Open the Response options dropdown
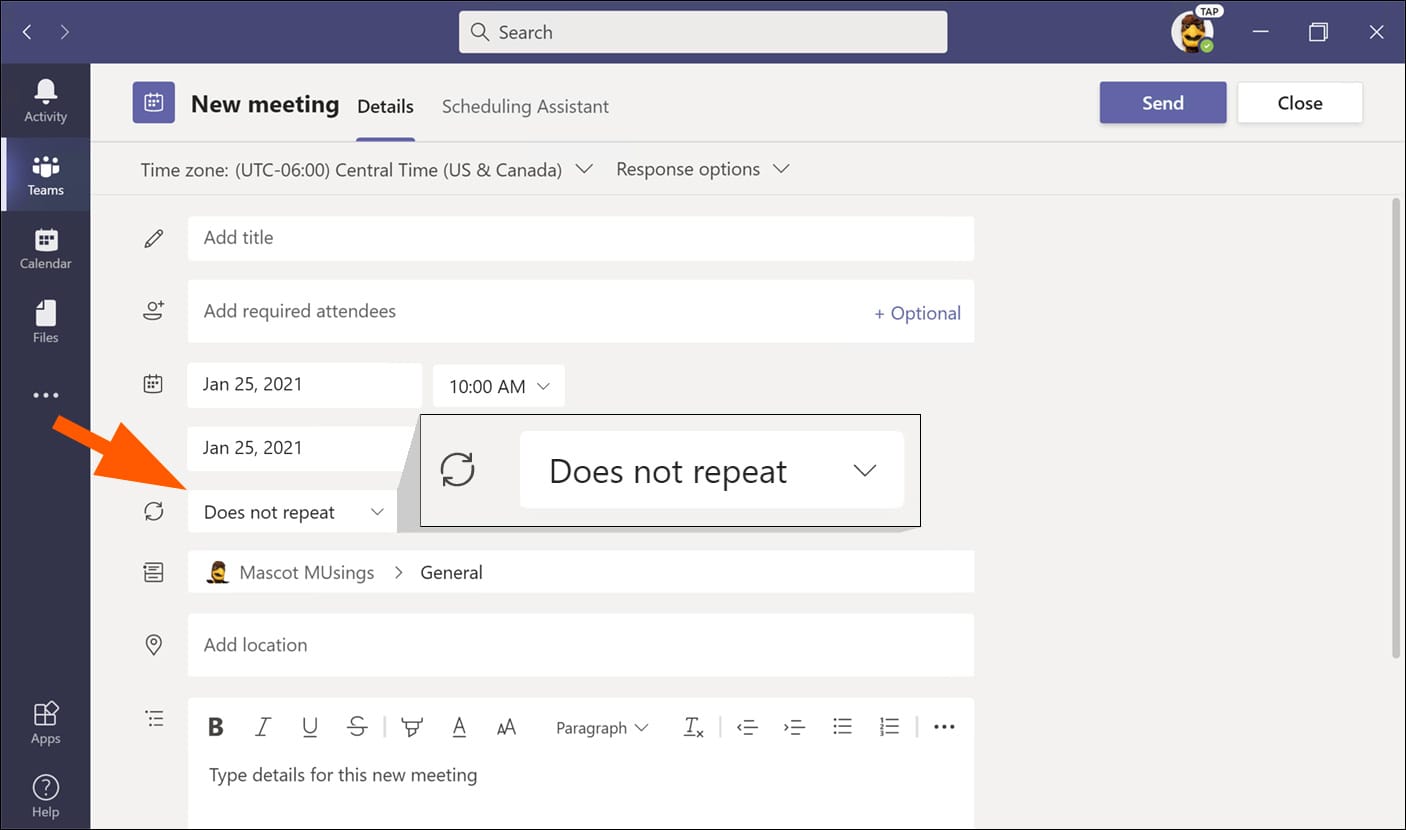 coord(702,169)
